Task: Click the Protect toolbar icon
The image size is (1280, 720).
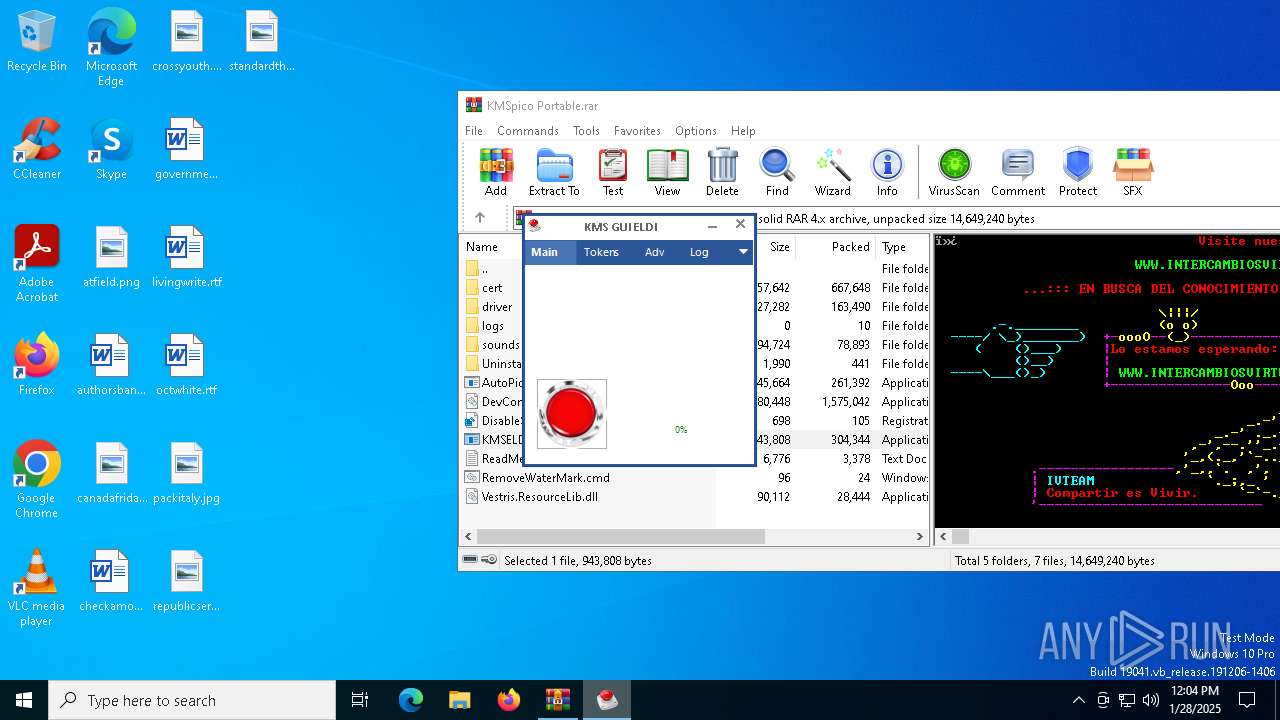Action: (x=1078, y=172)
